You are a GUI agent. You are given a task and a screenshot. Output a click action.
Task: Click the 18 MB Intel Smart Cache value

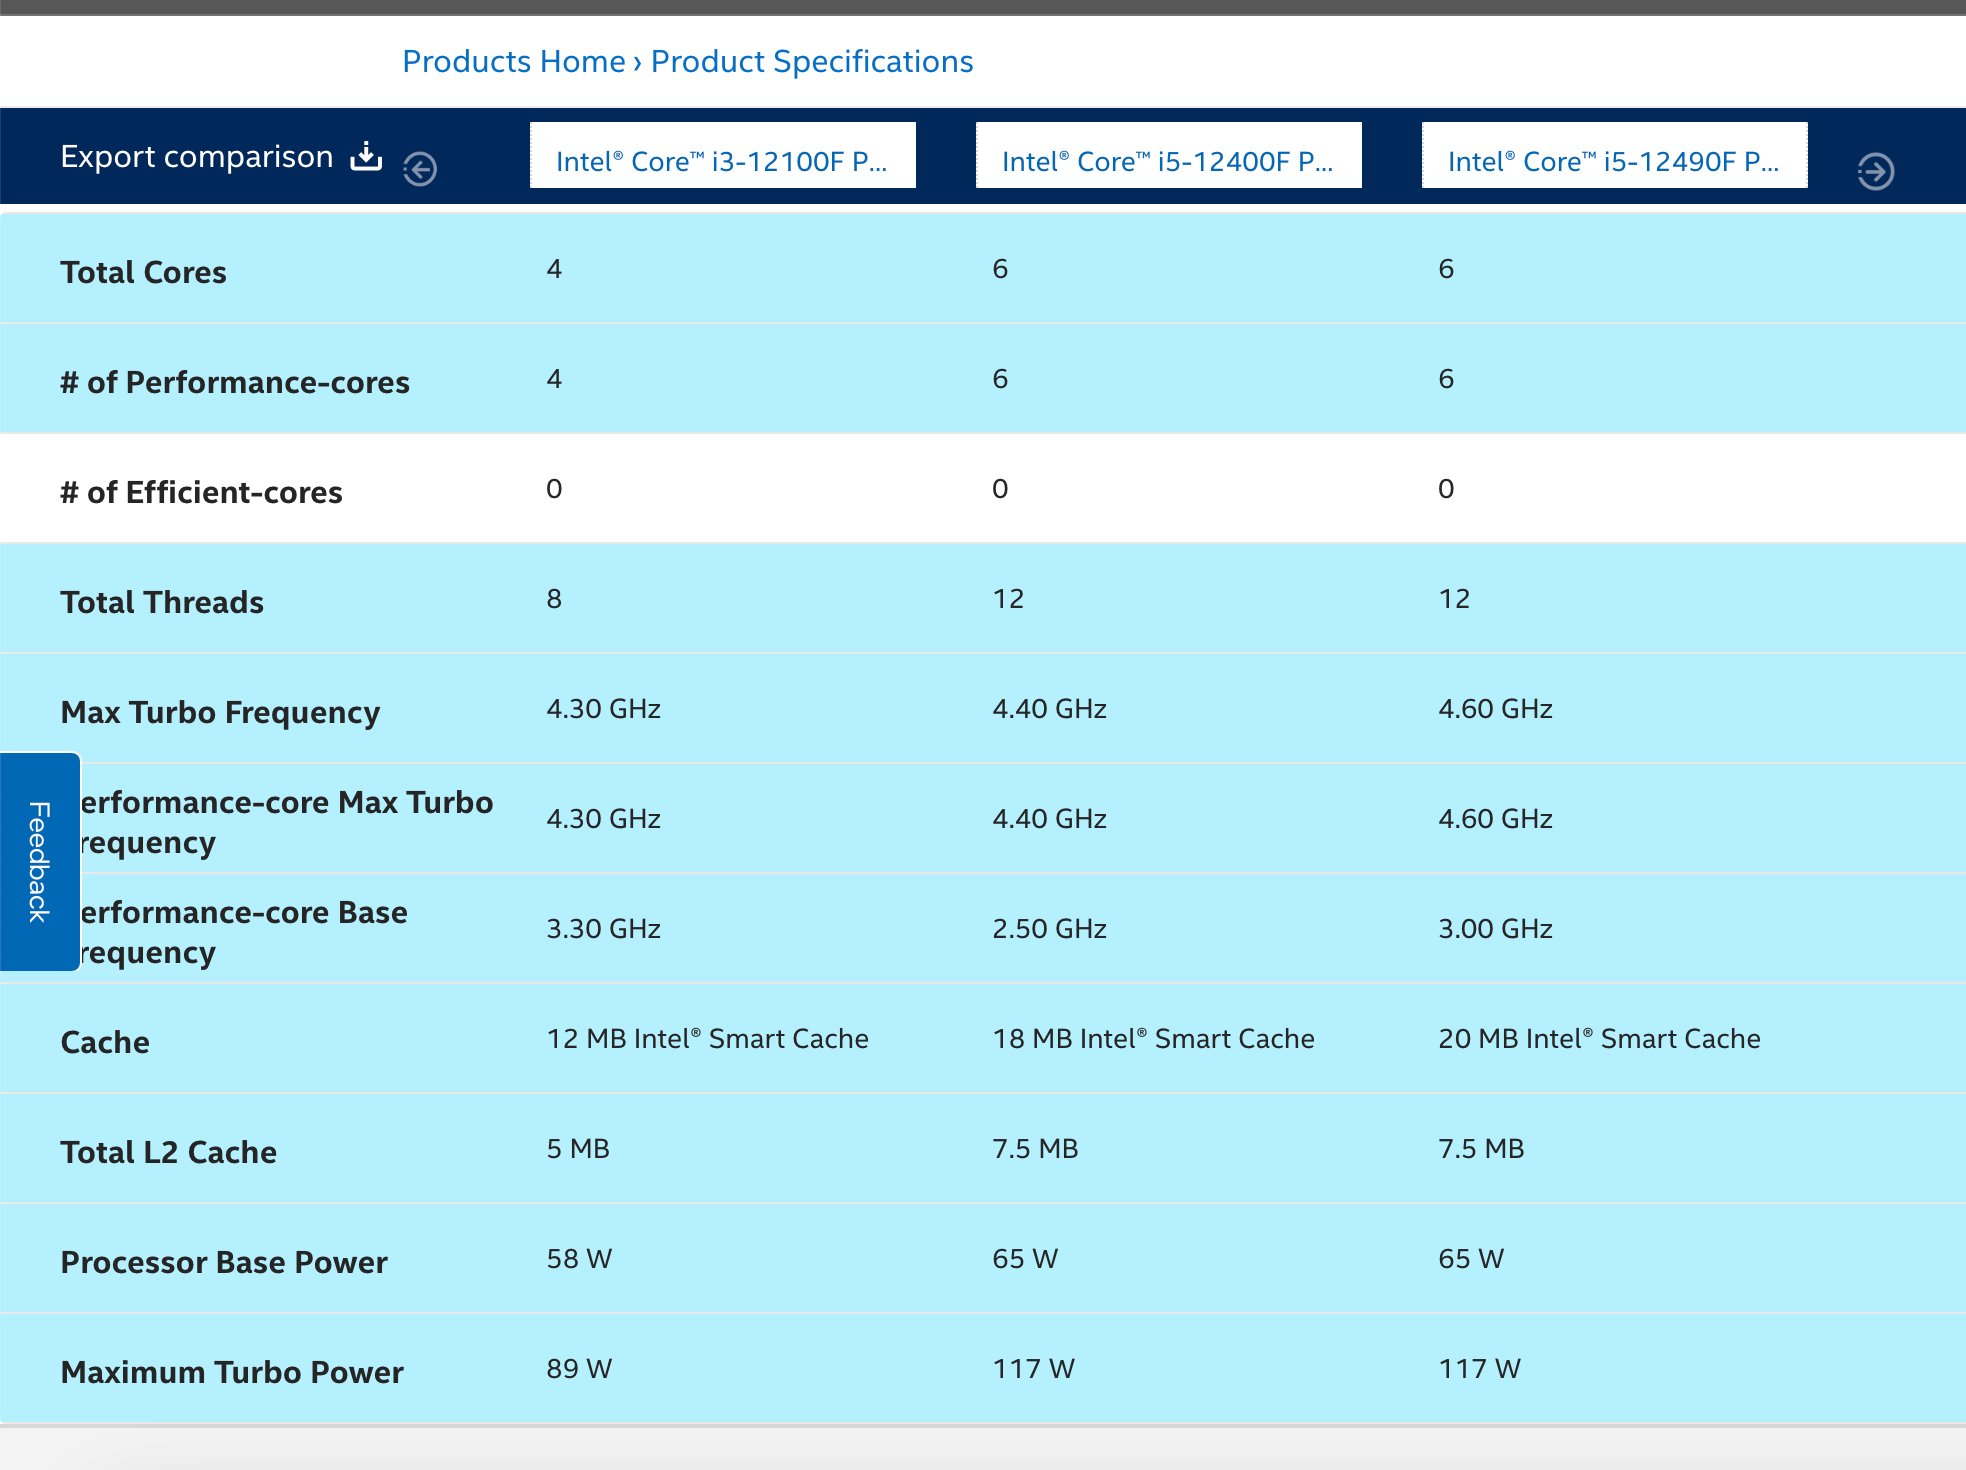click(x=1154, y=1039)
